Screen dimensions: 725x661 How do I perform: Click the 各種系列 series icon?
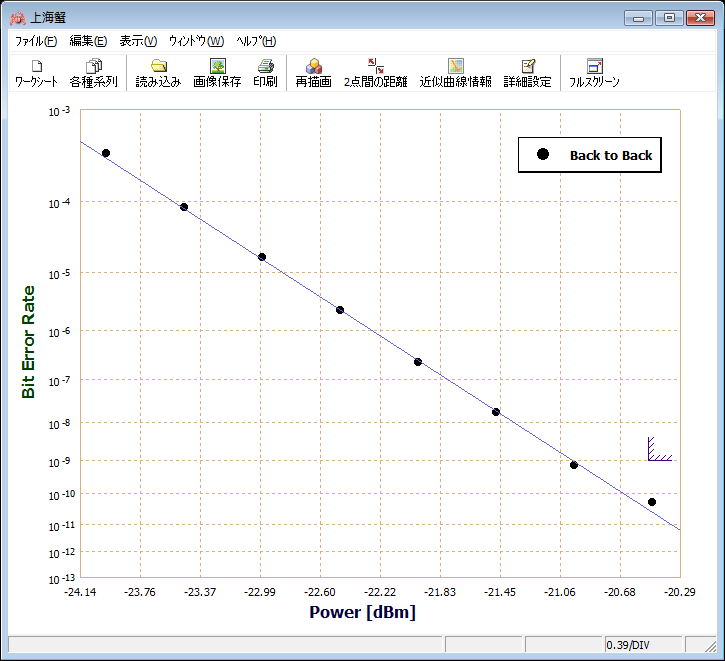point(94,73)
